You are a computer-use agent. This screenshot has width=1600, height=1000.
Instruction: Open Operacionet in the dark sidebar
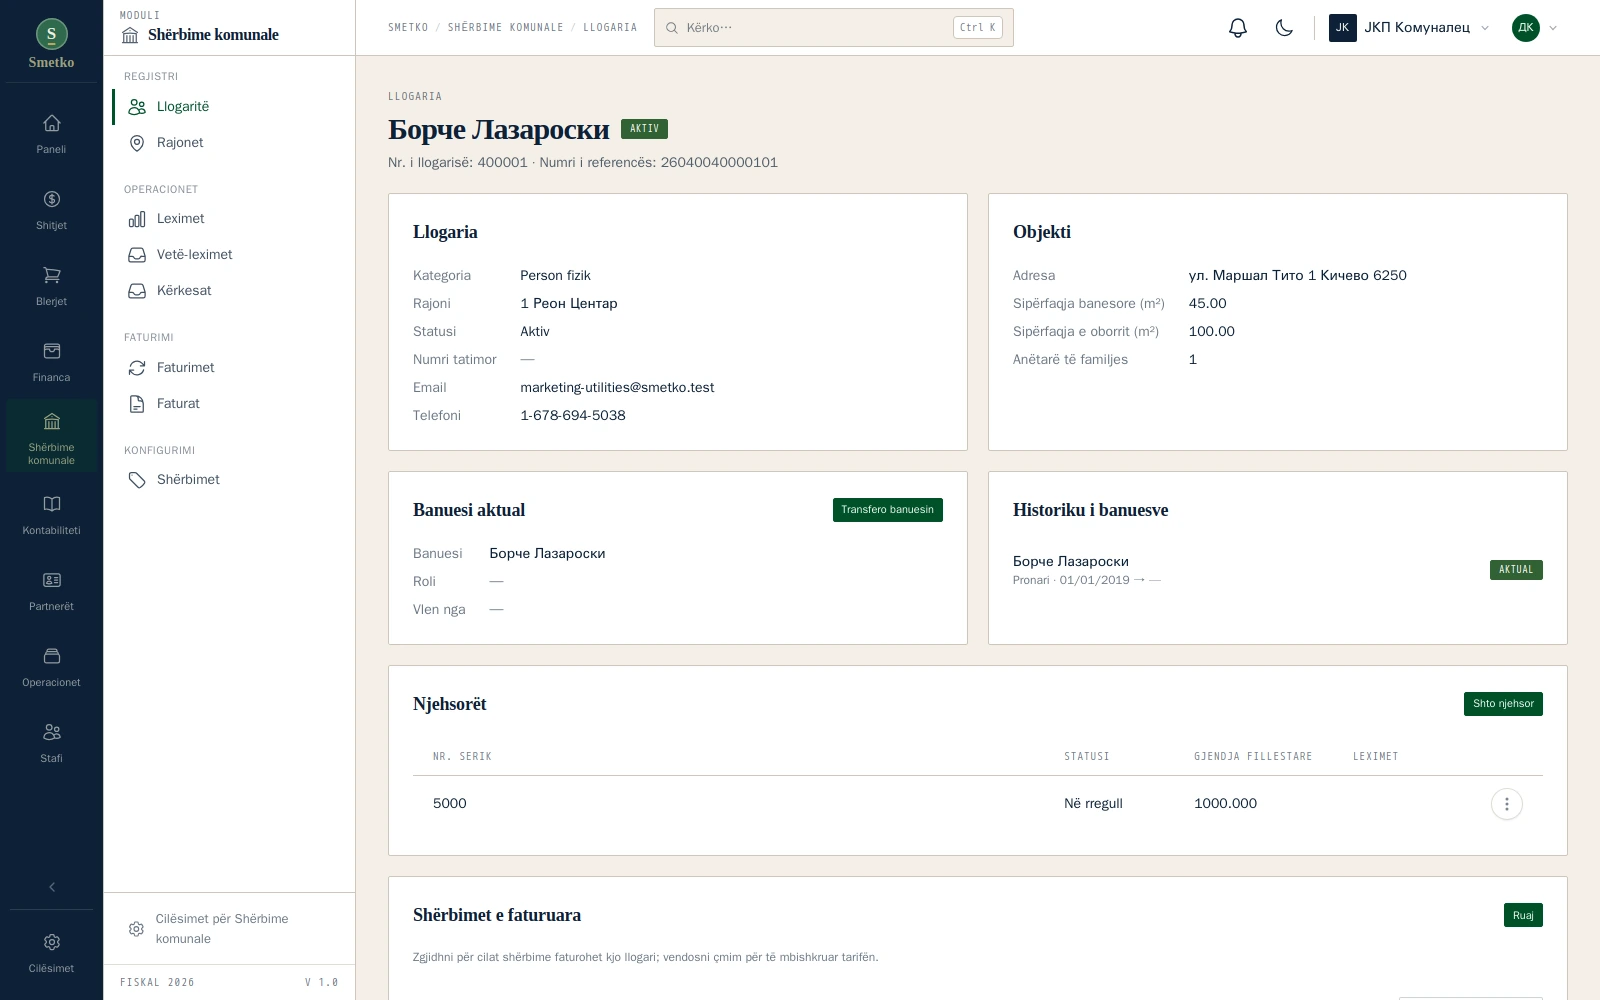pos(51,667)
